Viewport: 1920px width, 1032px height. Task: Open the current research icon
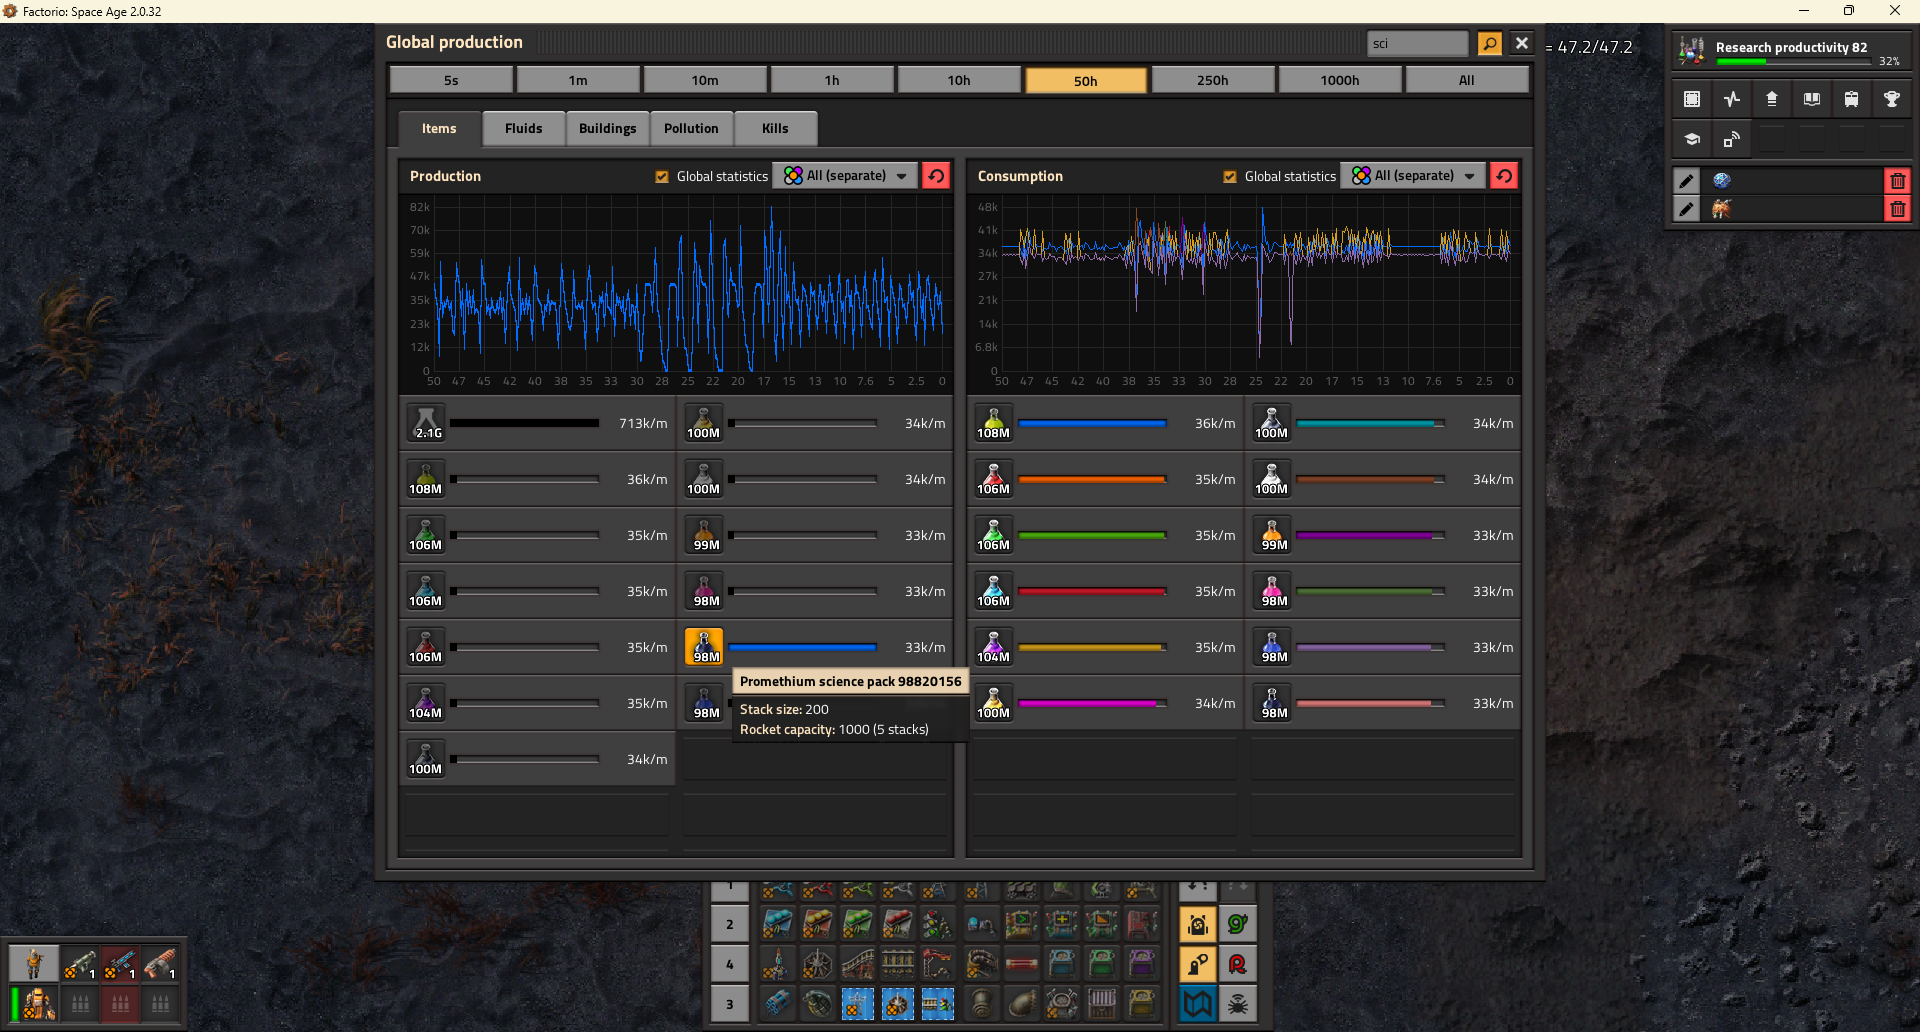pyautogui.click(x=1692, y=50)
